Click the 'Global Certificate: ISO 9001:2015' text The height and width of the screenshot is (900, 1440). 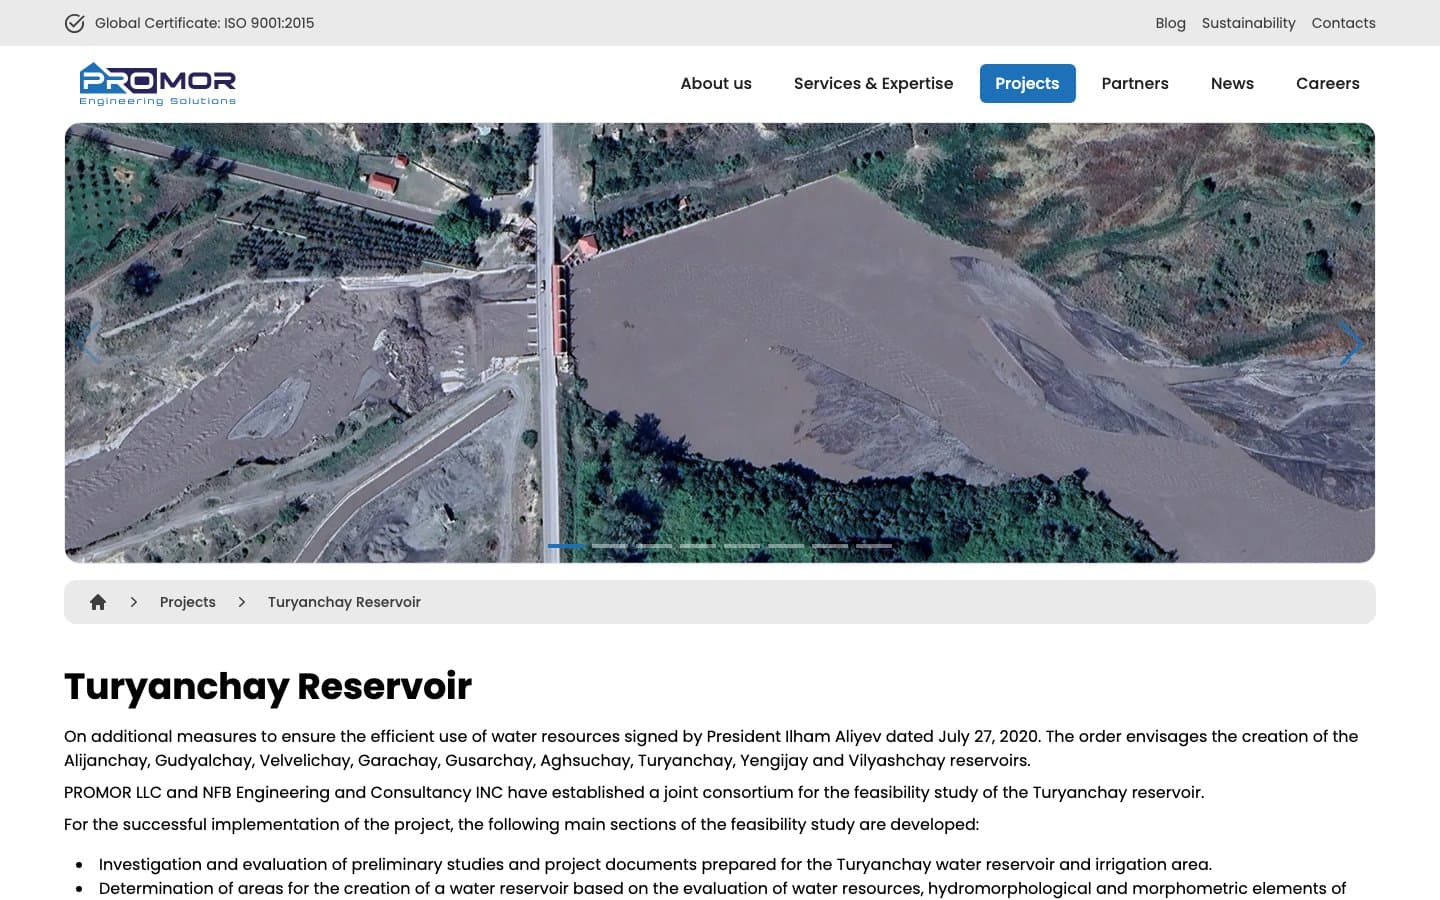pos(204,23)
